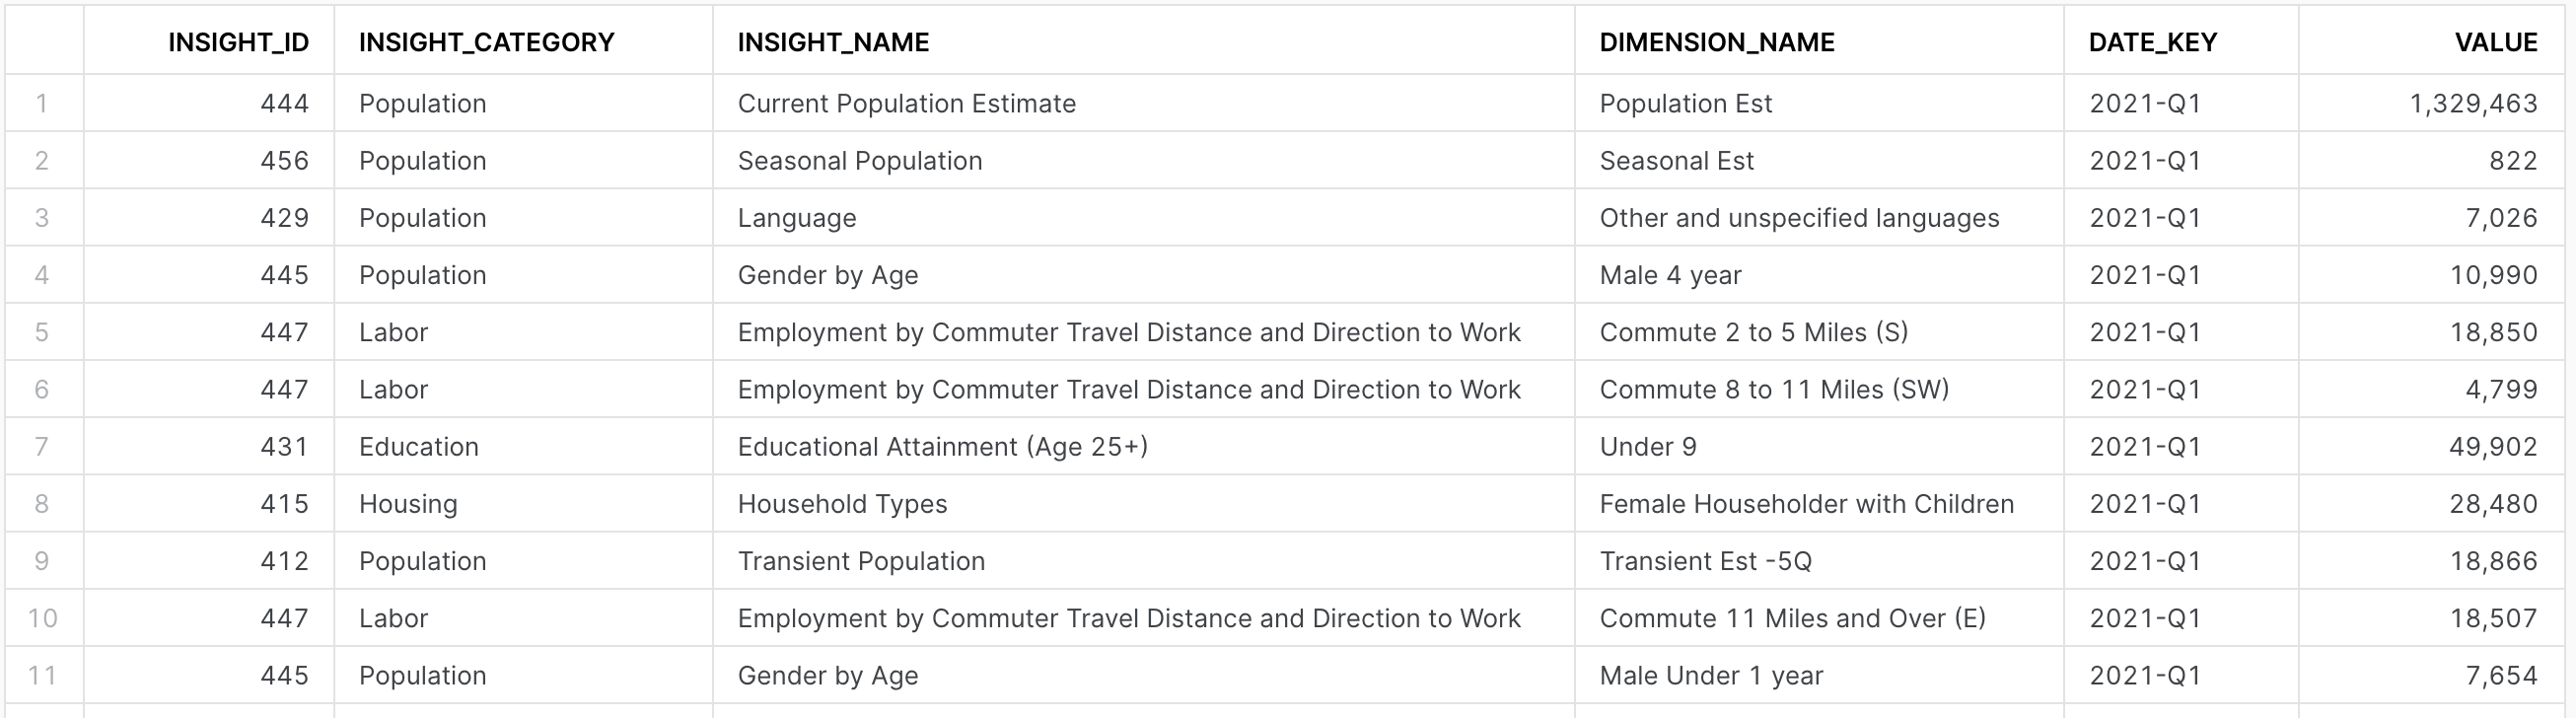Select the value 18,507 cell
The height and width of the screenshot is (718, 2576).
point(2431,617)
